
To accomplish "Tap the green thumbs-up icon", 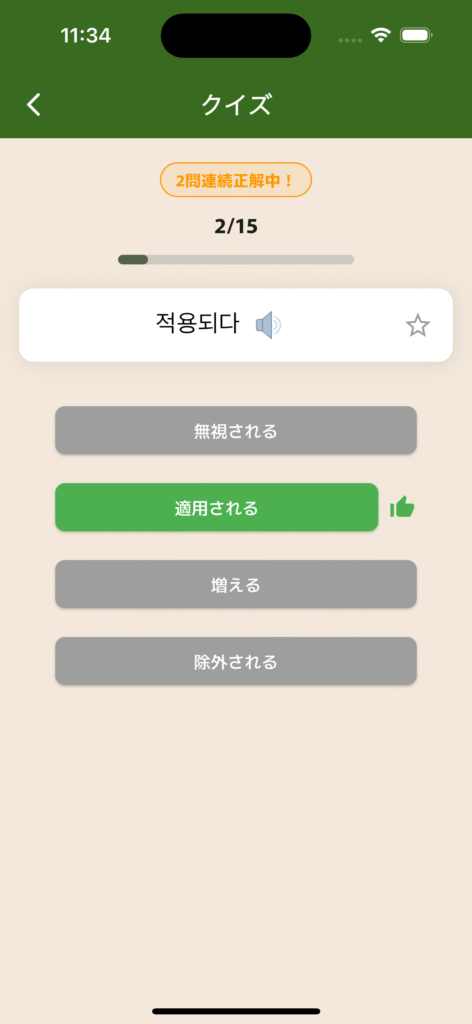I will 402,507.
